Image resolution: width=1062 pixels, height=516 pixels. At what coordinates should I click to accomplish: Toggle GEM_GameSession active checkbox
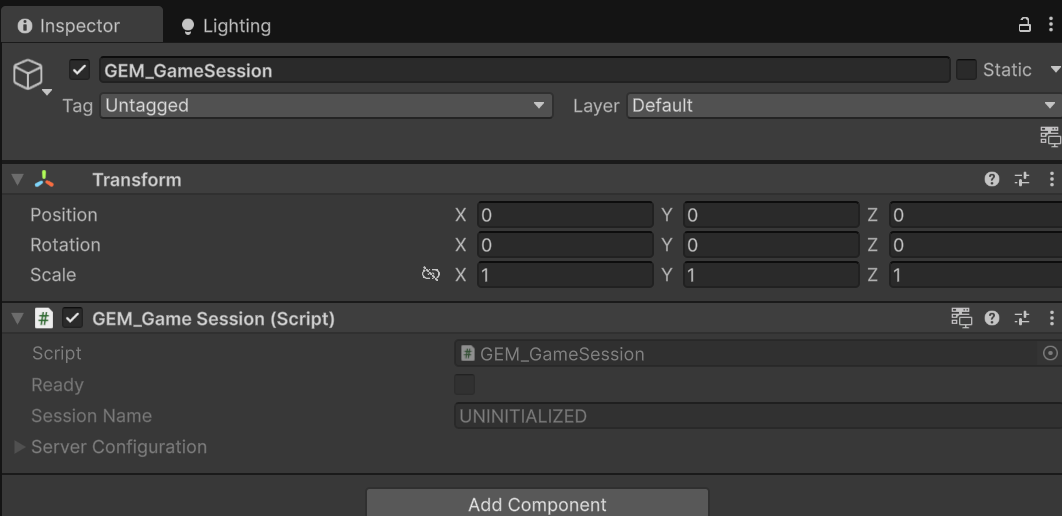tap(81, 71)
